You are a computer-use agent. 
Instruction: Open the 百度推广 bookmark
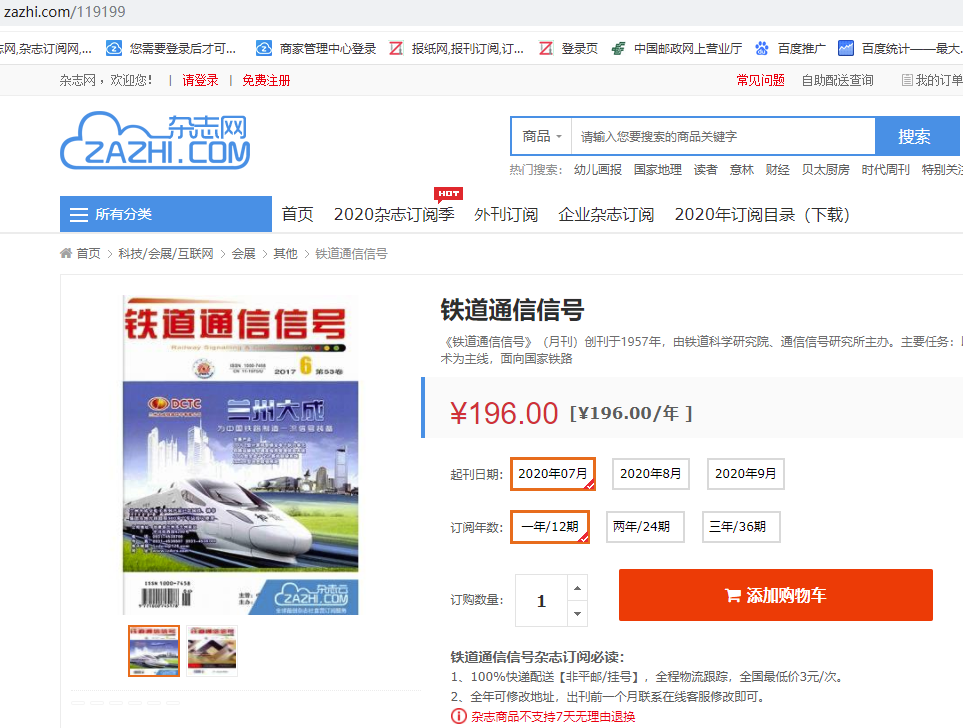[x=790, y=49]
